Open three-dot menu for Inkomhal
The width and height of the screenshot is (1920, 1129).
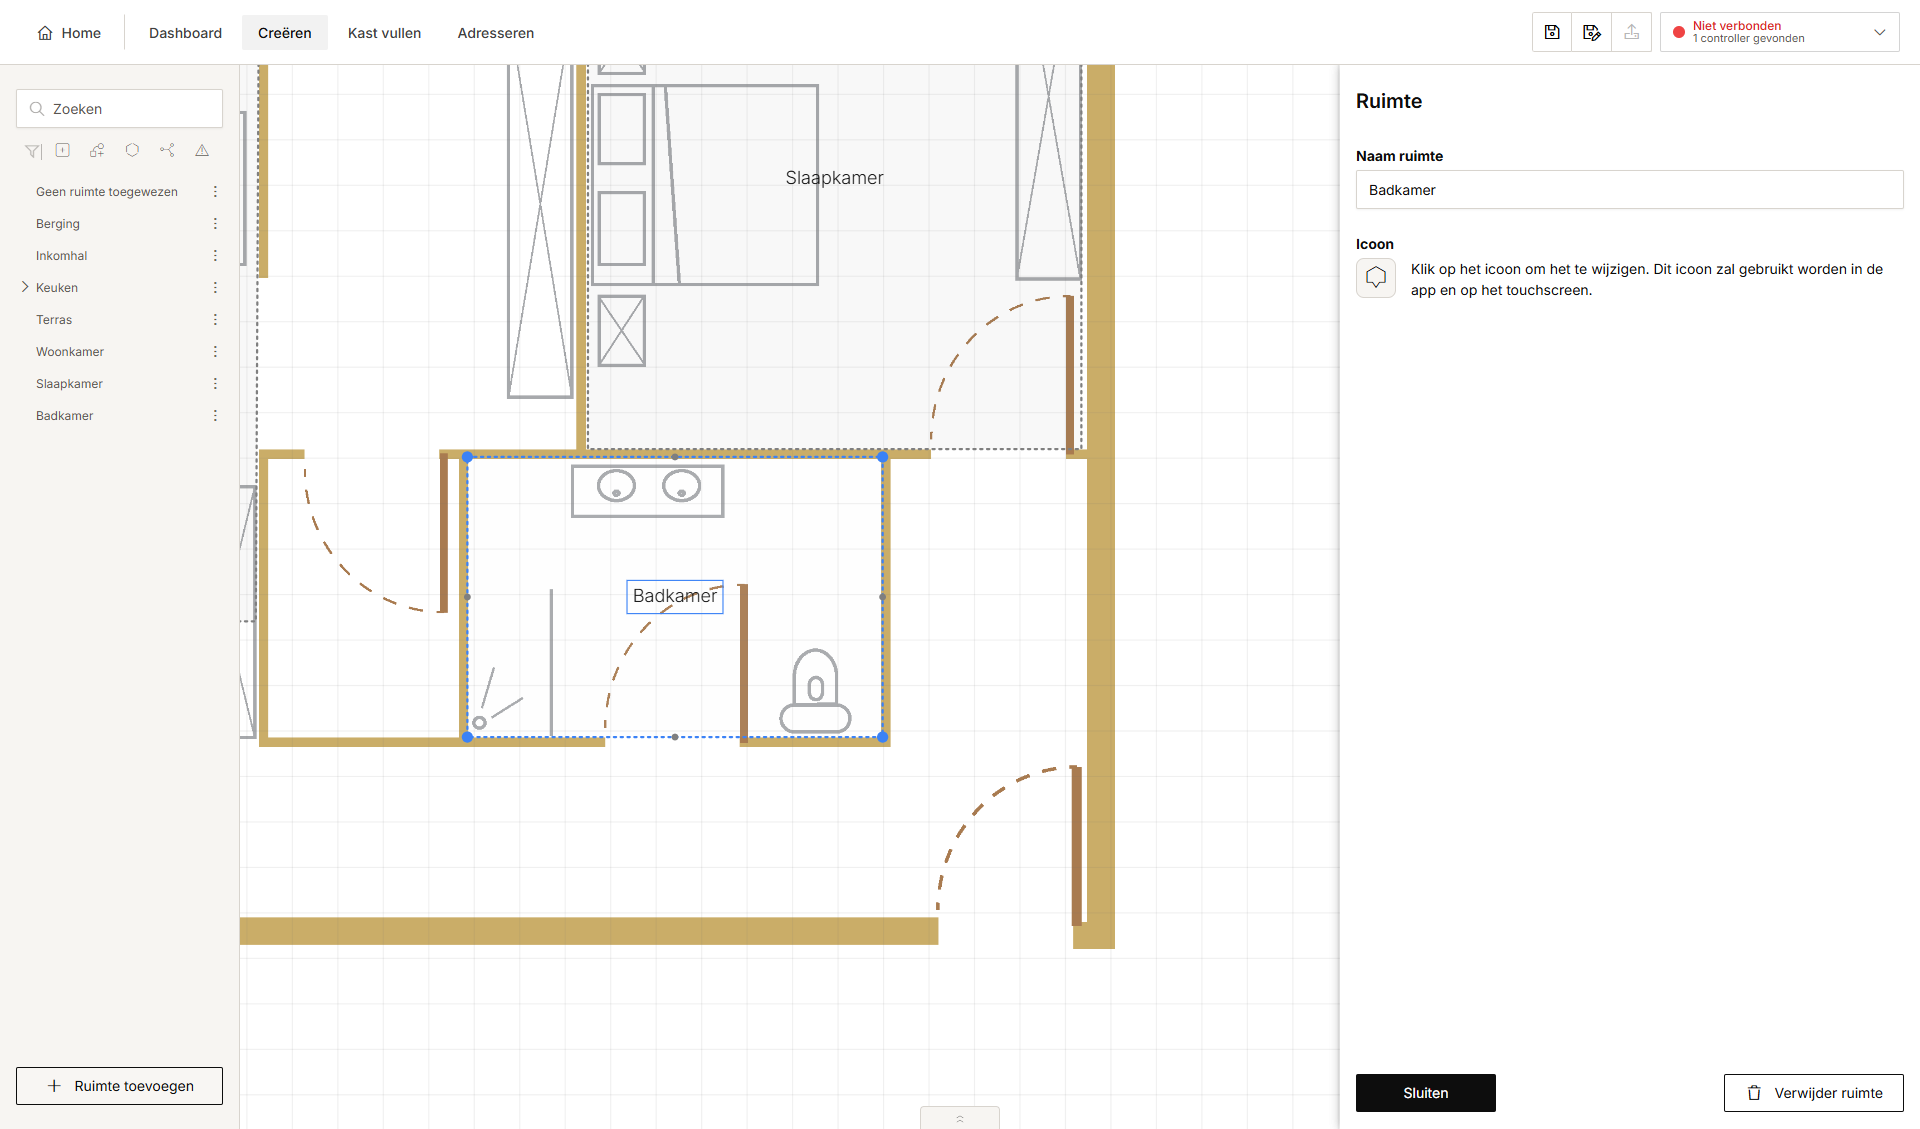[x=215, y=256]
